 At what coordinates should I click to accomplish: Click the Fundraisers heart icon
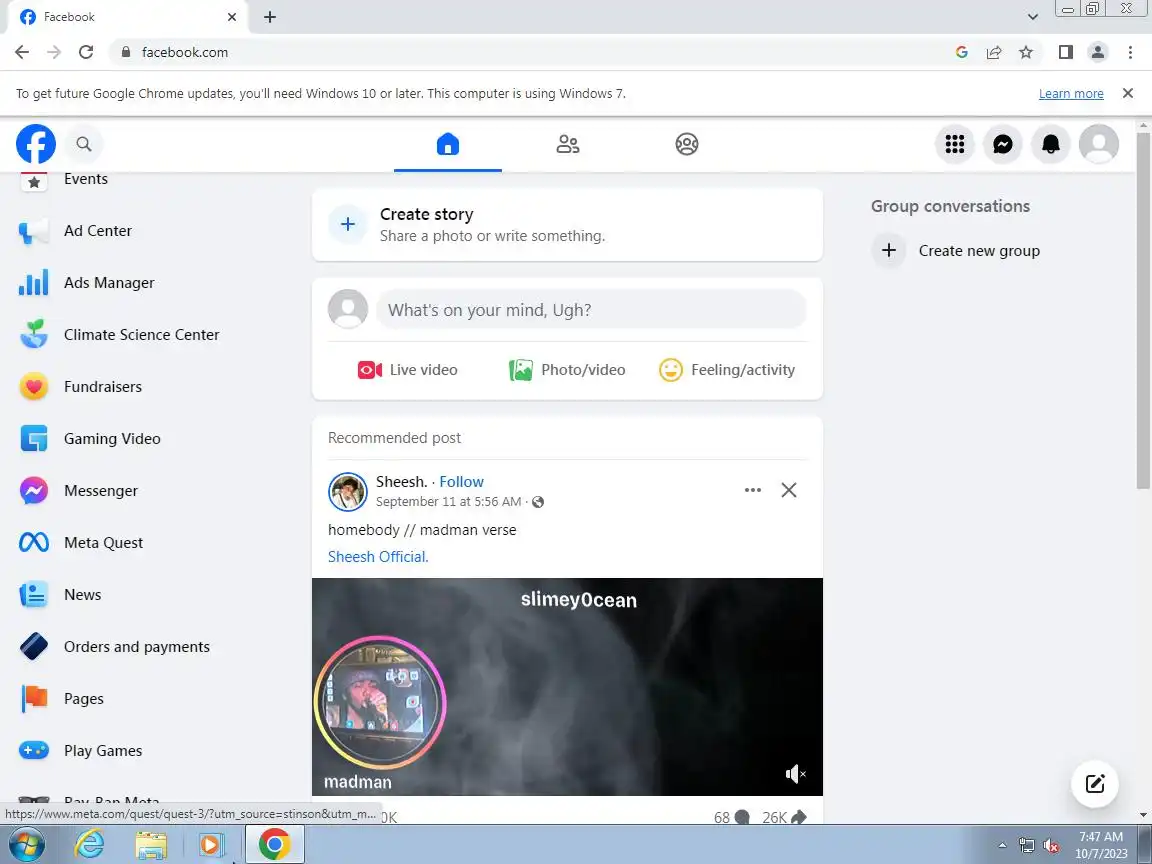click(33, 386)
